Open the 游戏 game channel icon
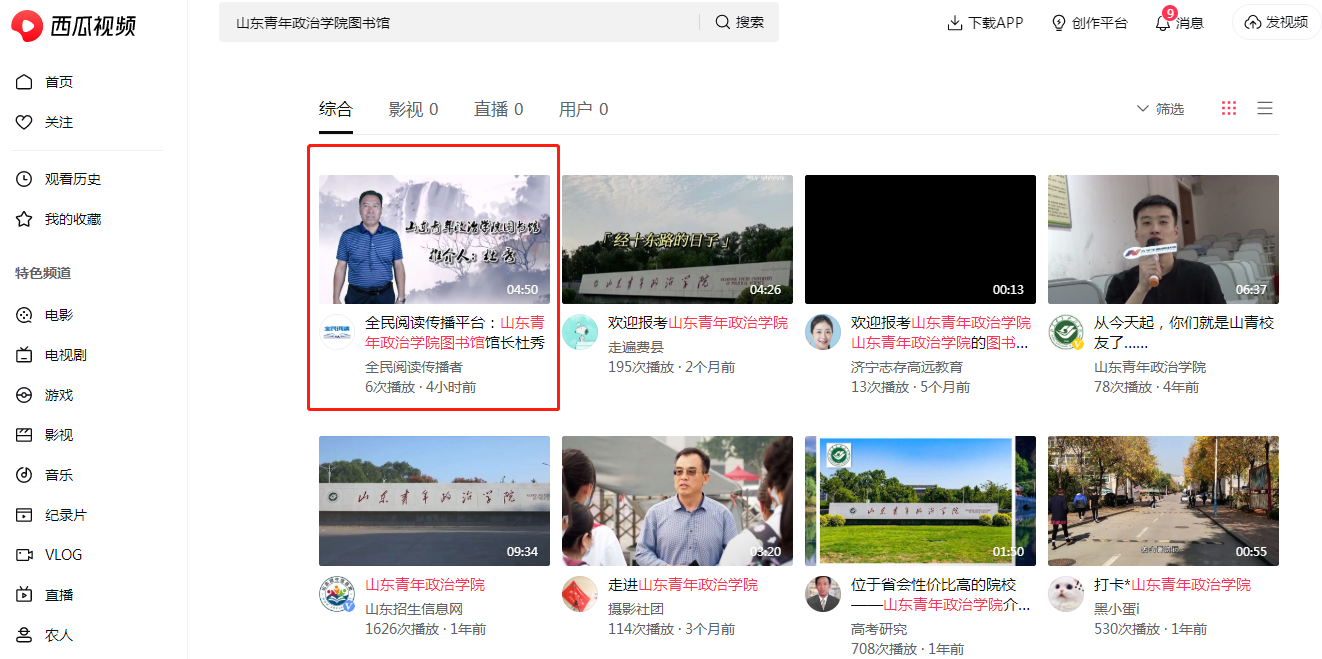Image resolution: width=1322 pixels, height=659 pixels. point(24,395)
